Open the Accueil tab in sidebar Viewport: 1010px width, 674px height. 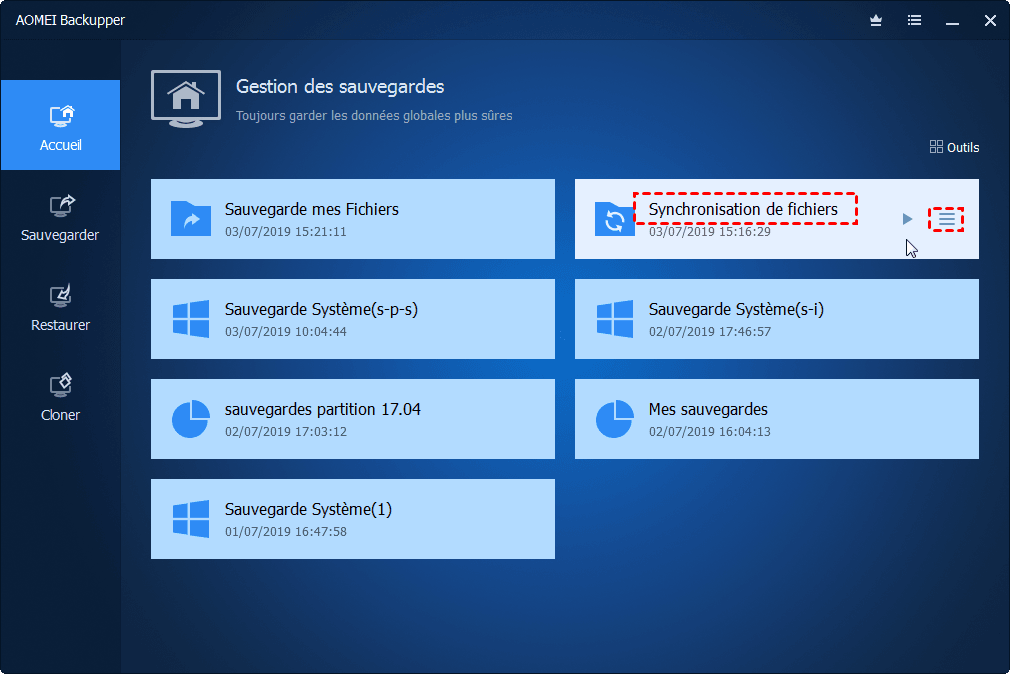tap(61, 125)
